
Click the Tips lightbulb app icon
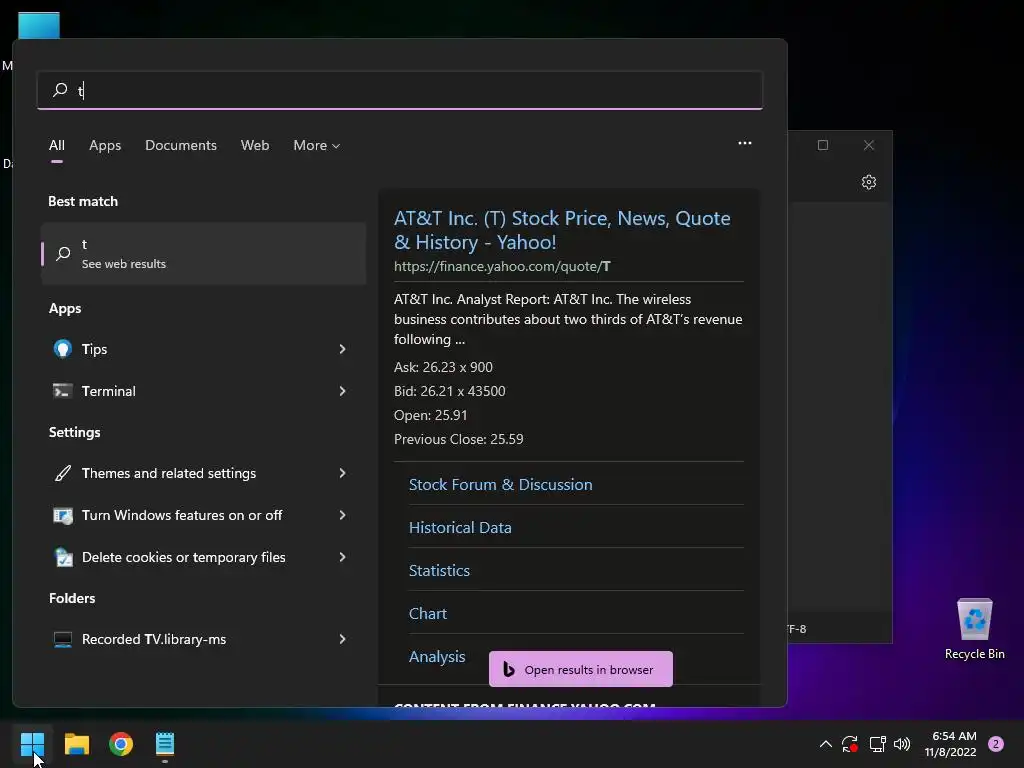(63, 349)
